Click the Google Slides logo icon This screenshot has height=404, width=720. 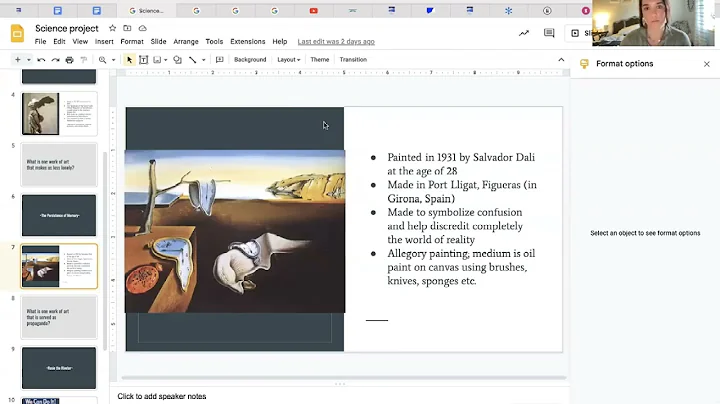17,33
